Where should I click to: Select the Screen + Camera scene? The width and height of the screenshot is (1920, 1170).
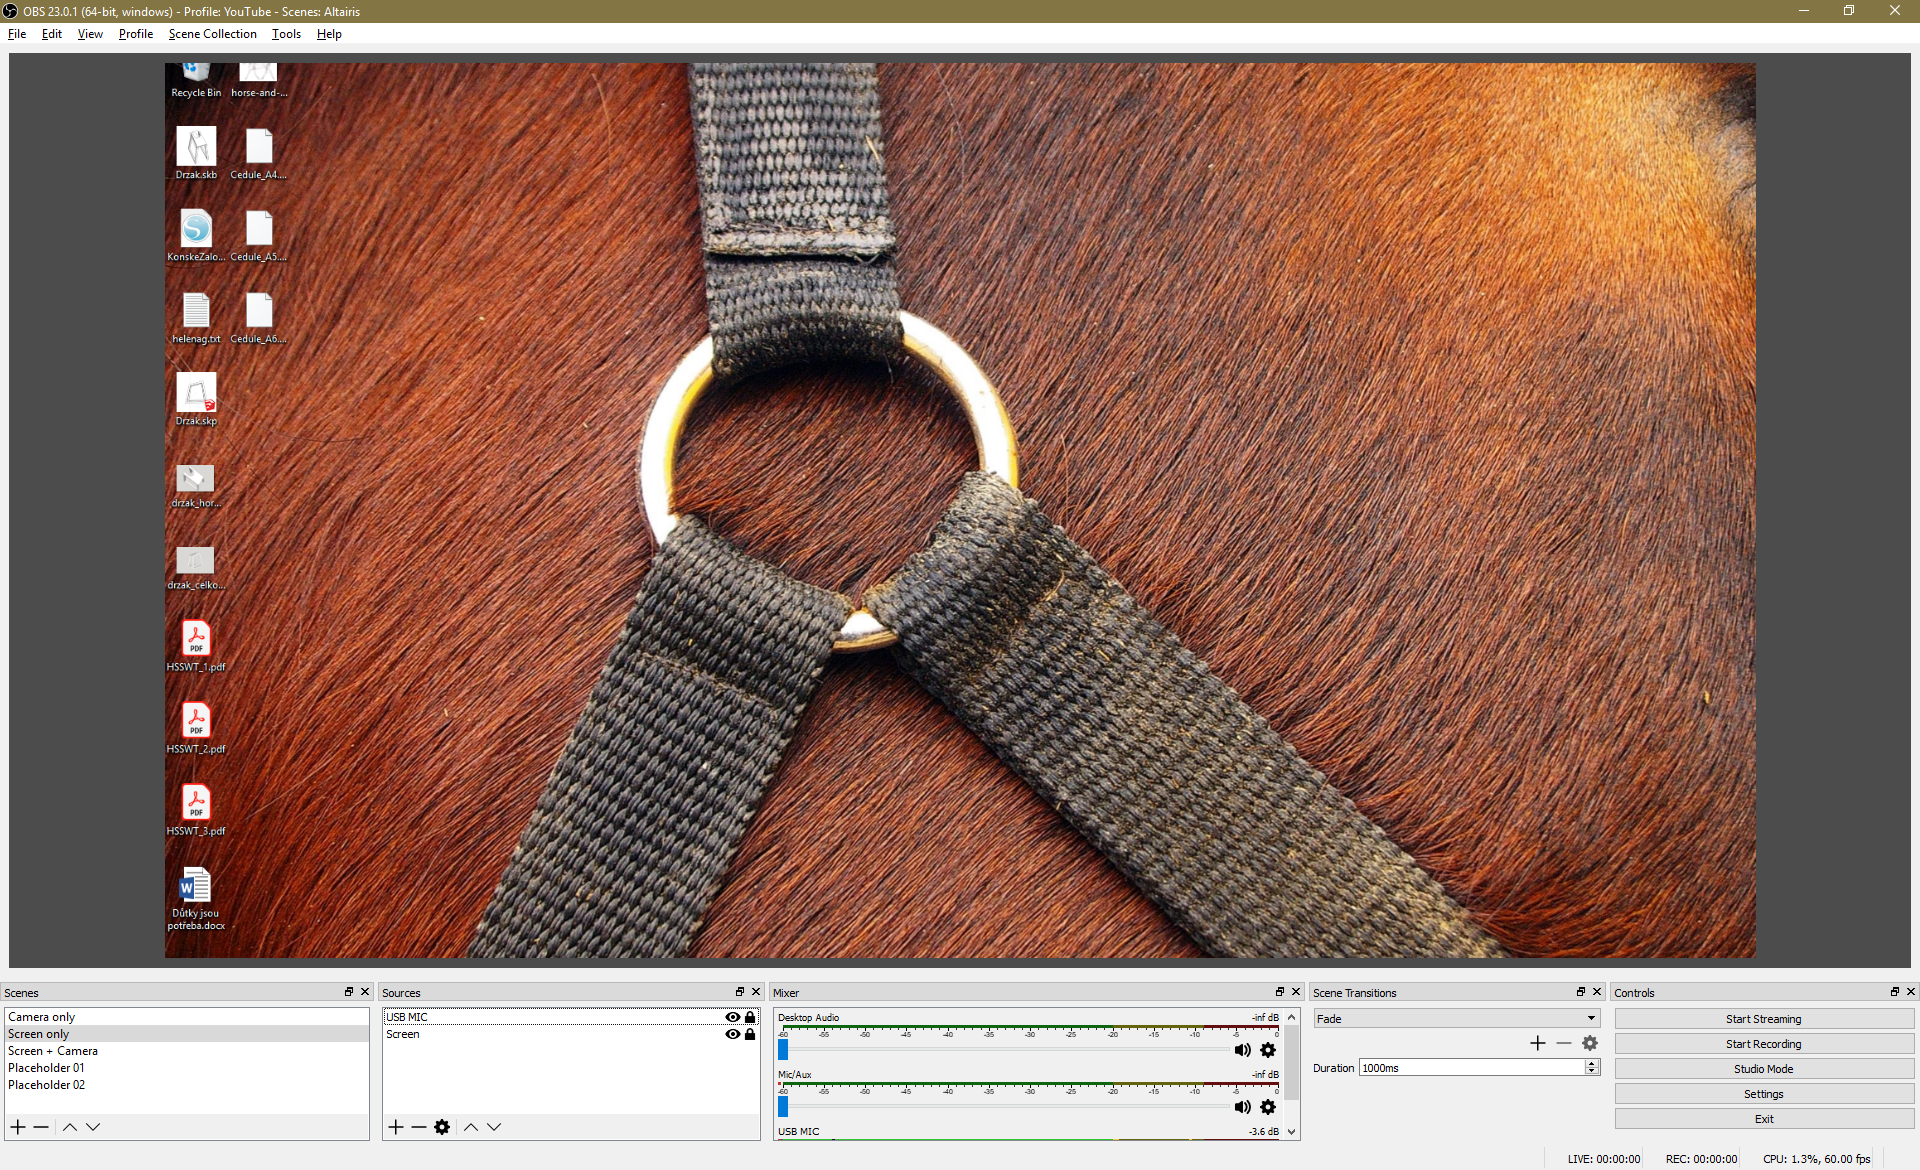(186, 1051)
